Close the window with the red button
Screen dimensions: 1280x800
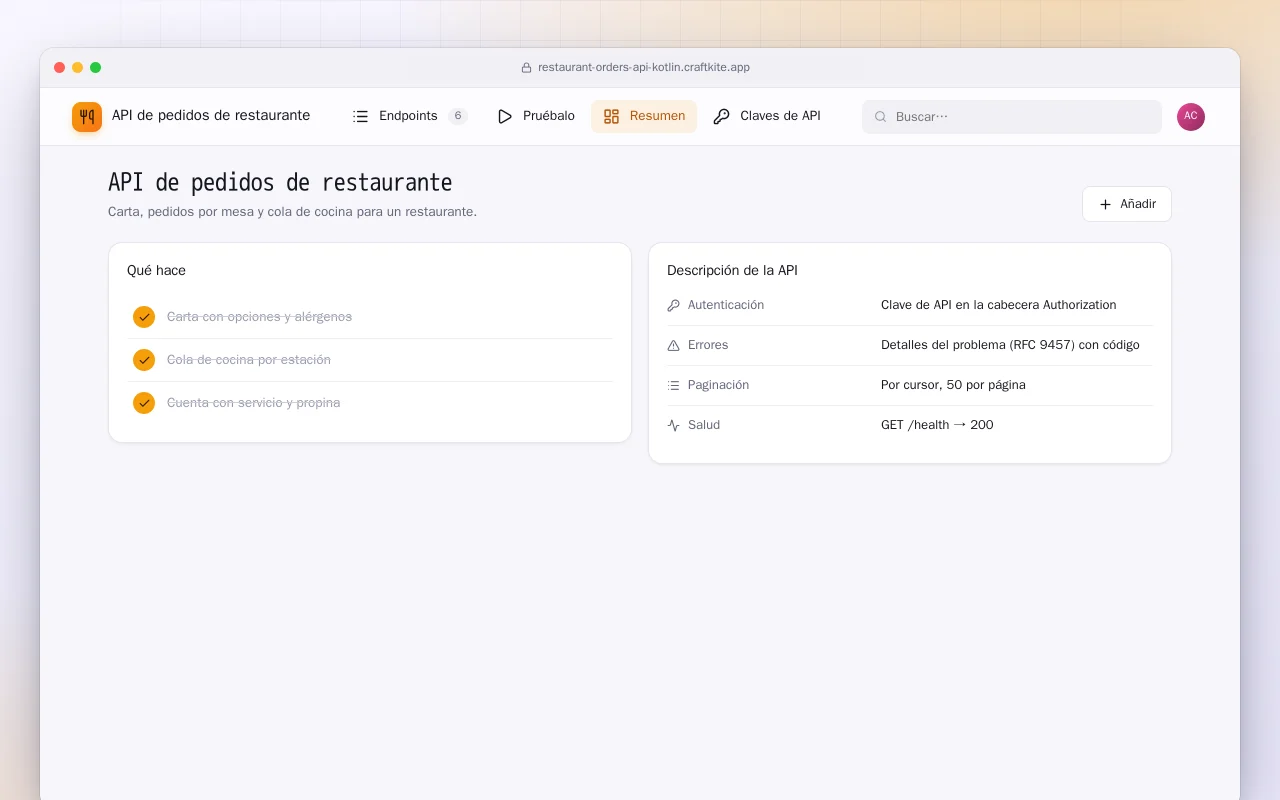tap(60, 68)
